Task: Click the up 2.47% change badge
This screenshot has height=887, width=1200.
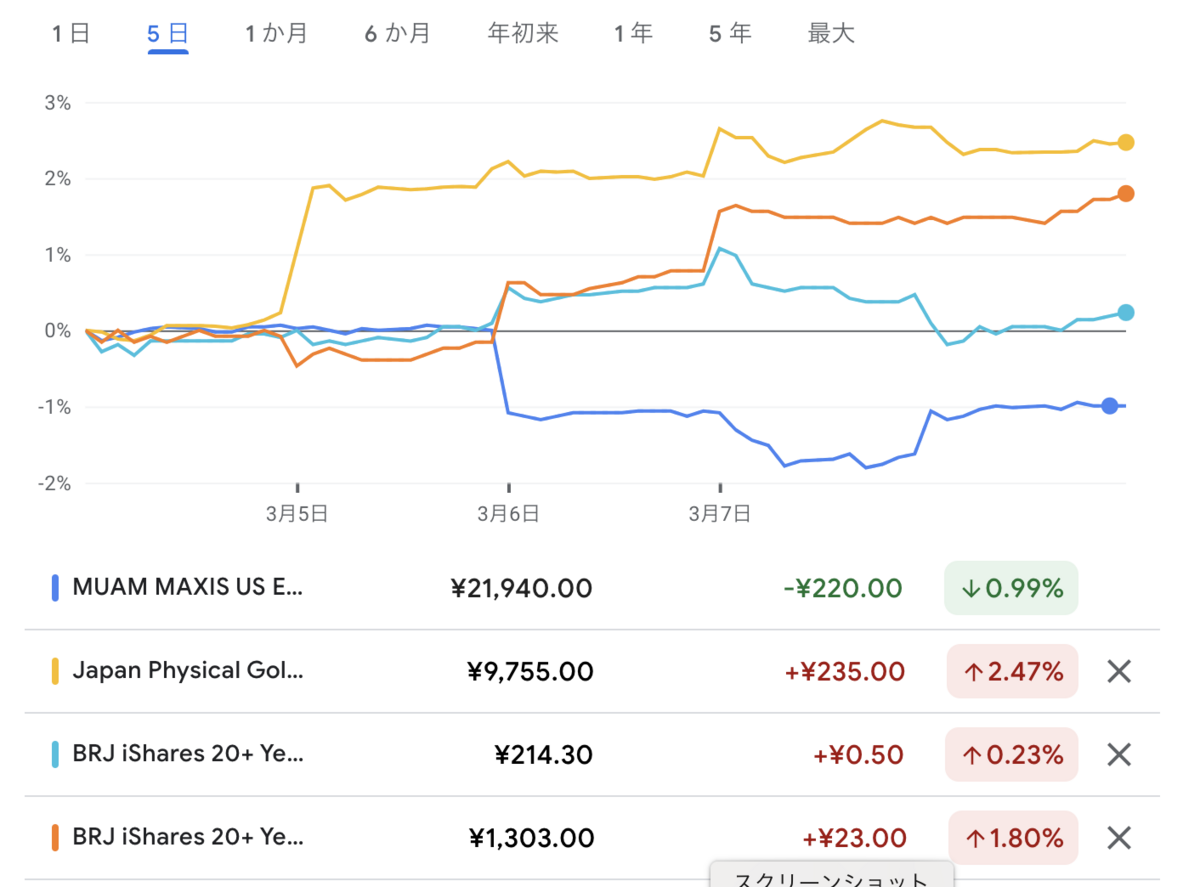Action: point(1012,671)
